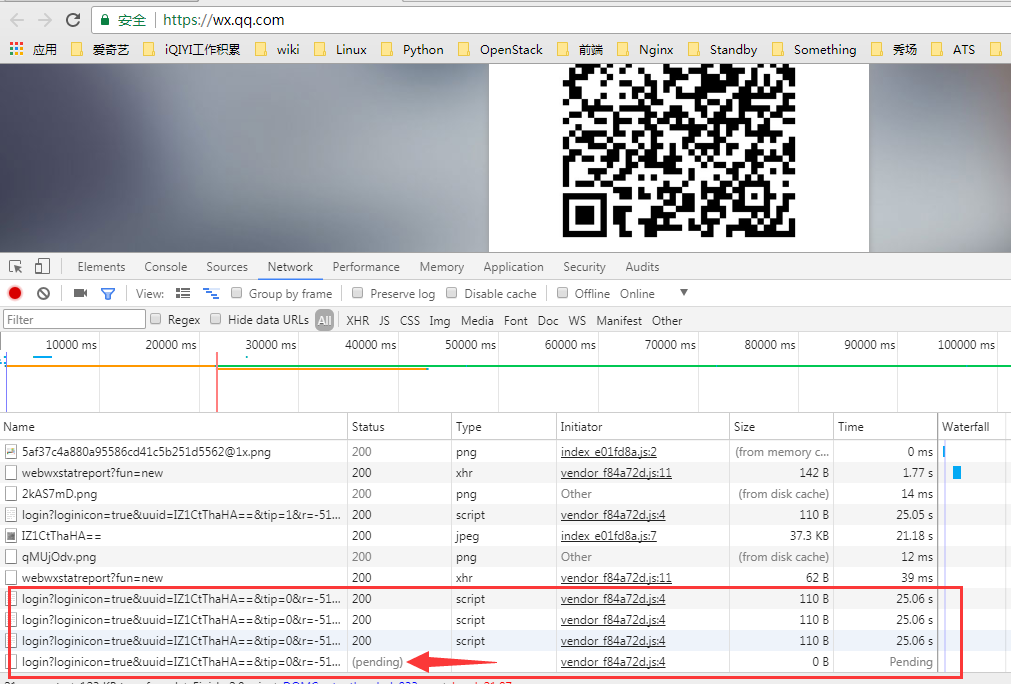Switch to the Console tab

click(166, 267)
